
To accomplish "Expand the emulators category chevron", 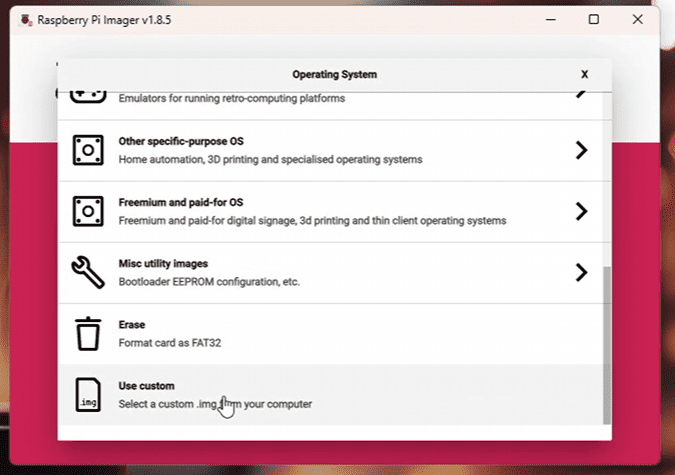I will coord(580,94).
